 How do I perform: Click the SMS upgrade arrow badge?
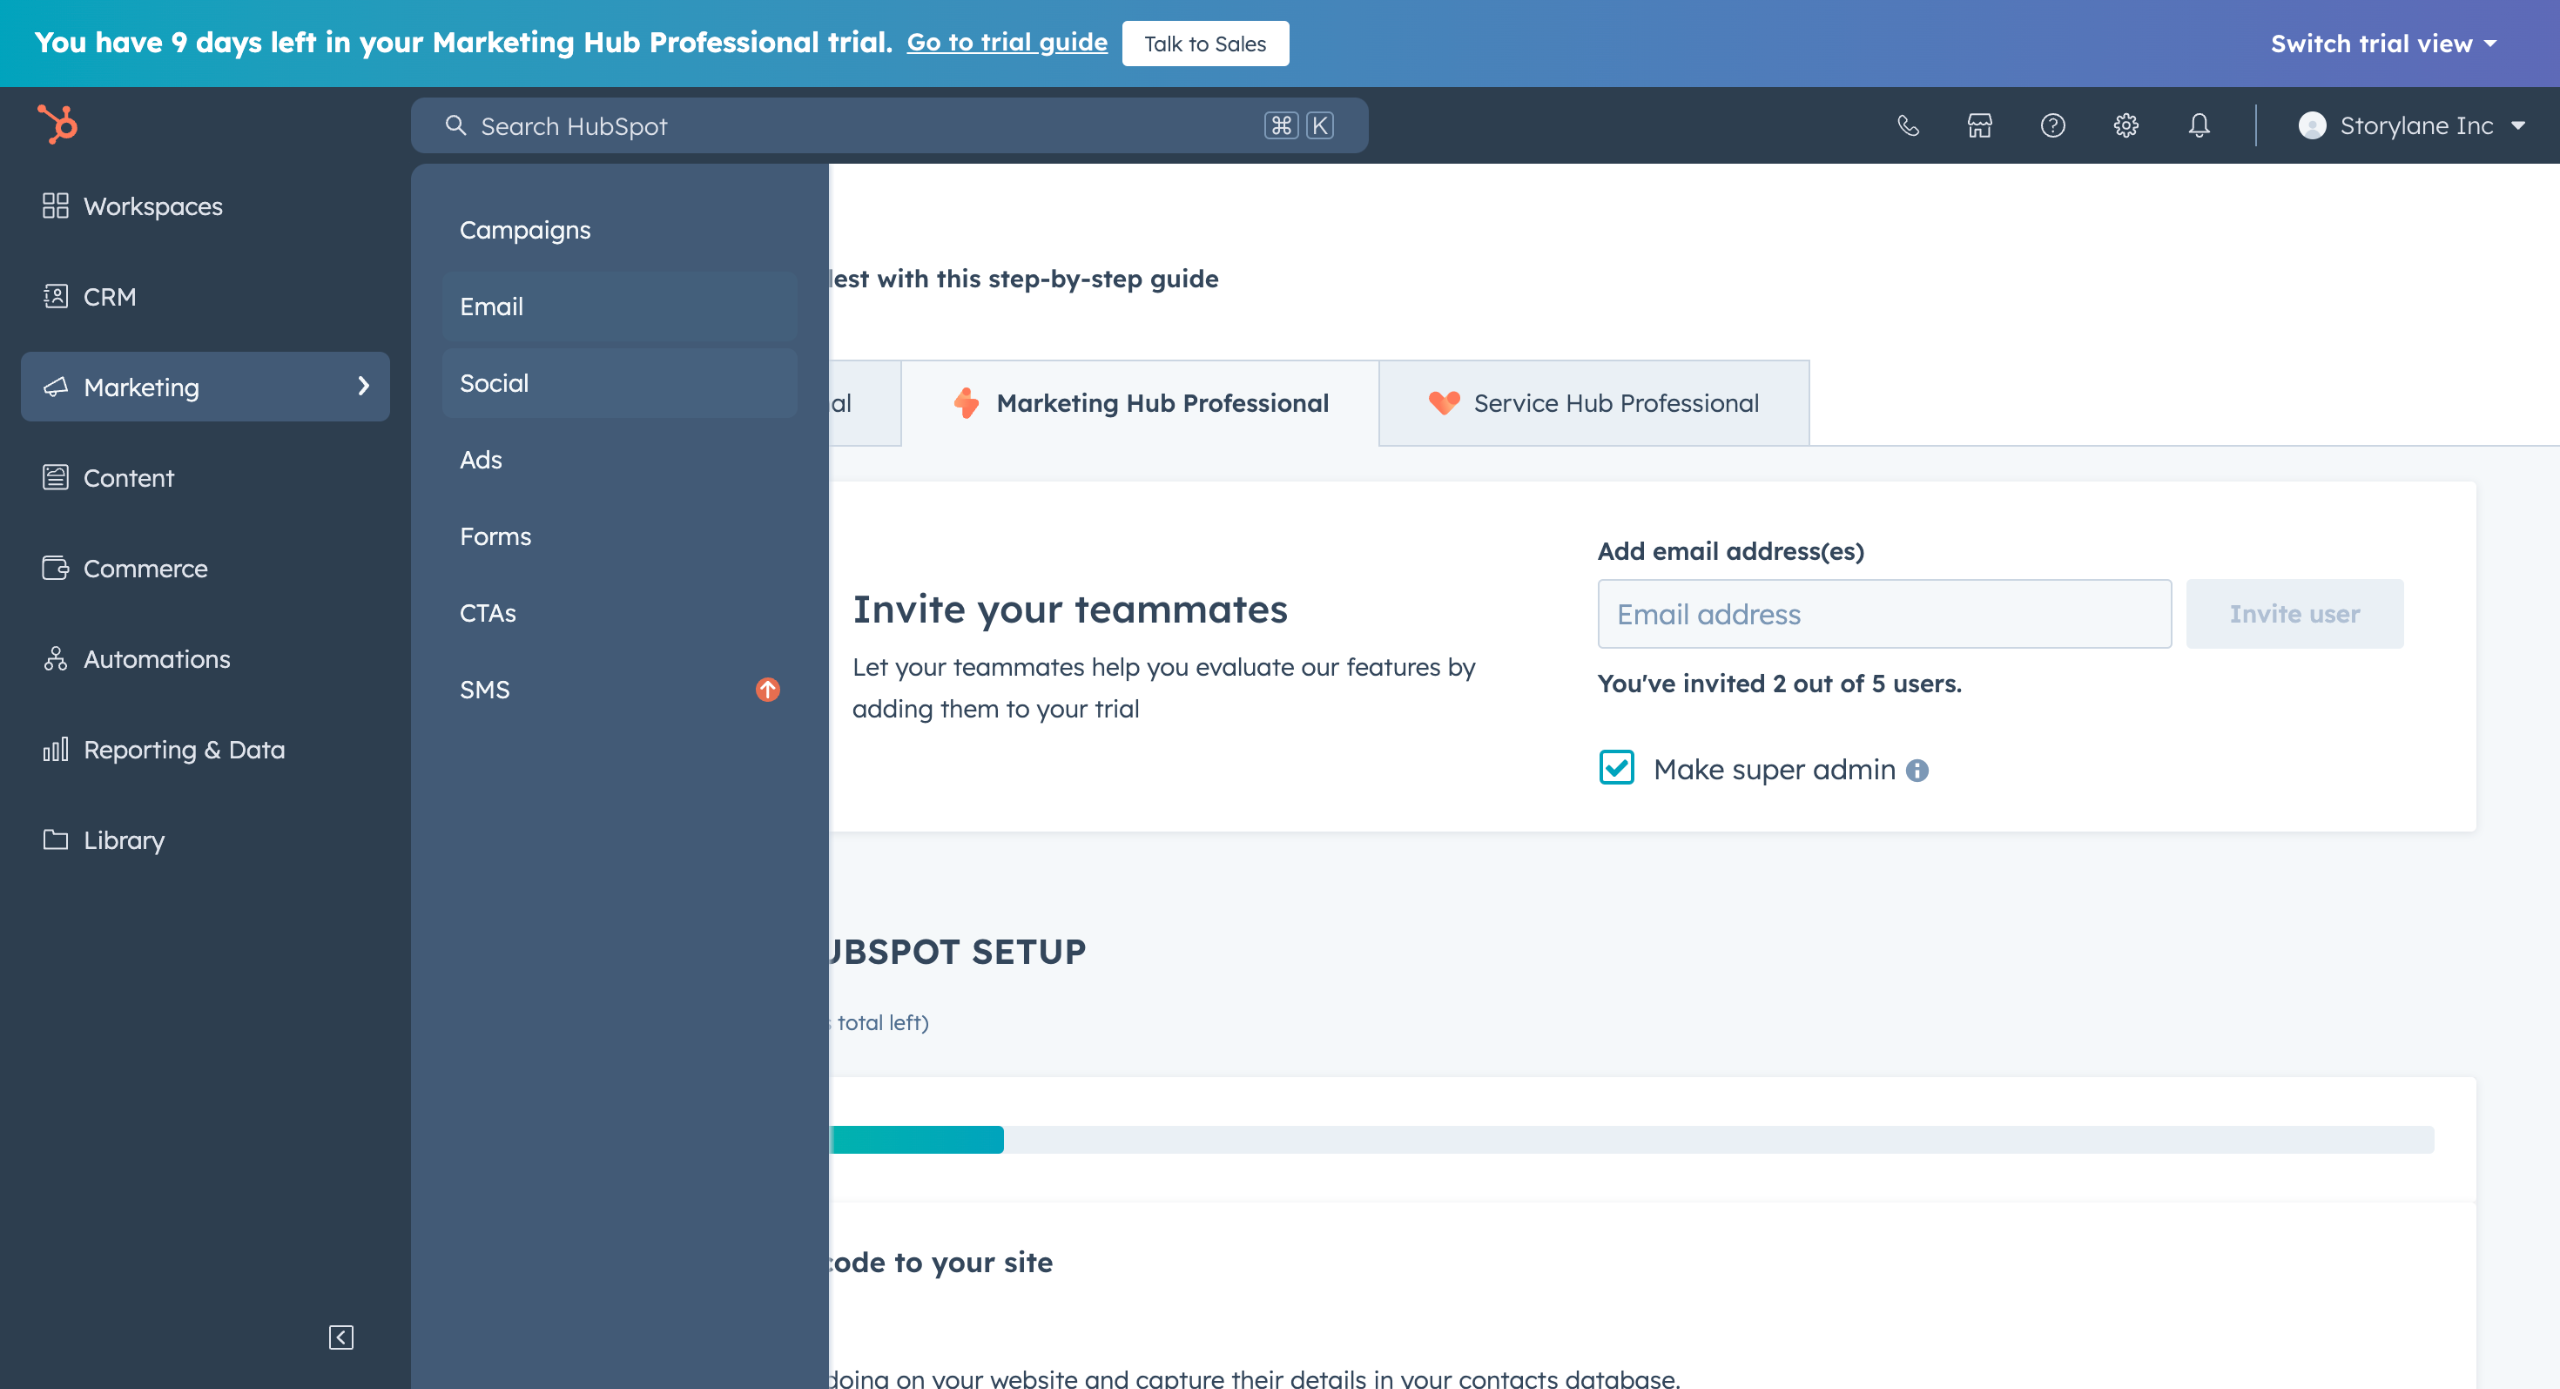(x=768, y=690)
